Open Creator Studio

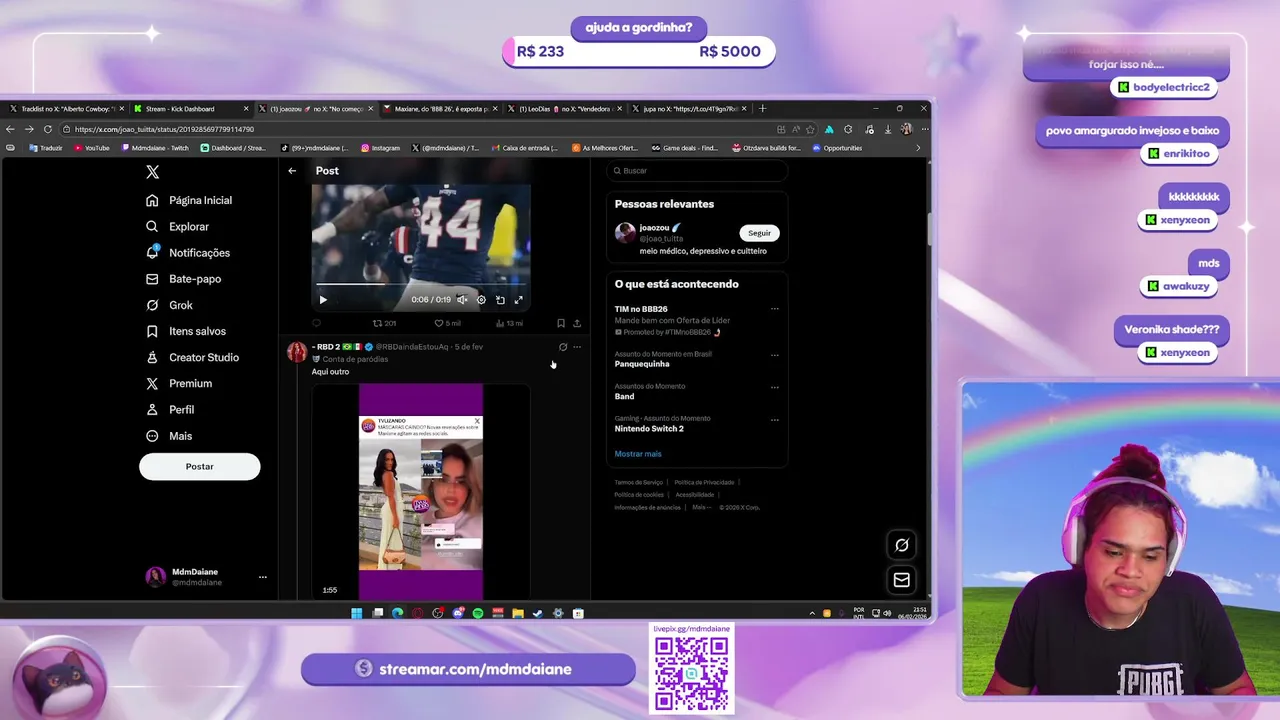(x=192, y=357)
